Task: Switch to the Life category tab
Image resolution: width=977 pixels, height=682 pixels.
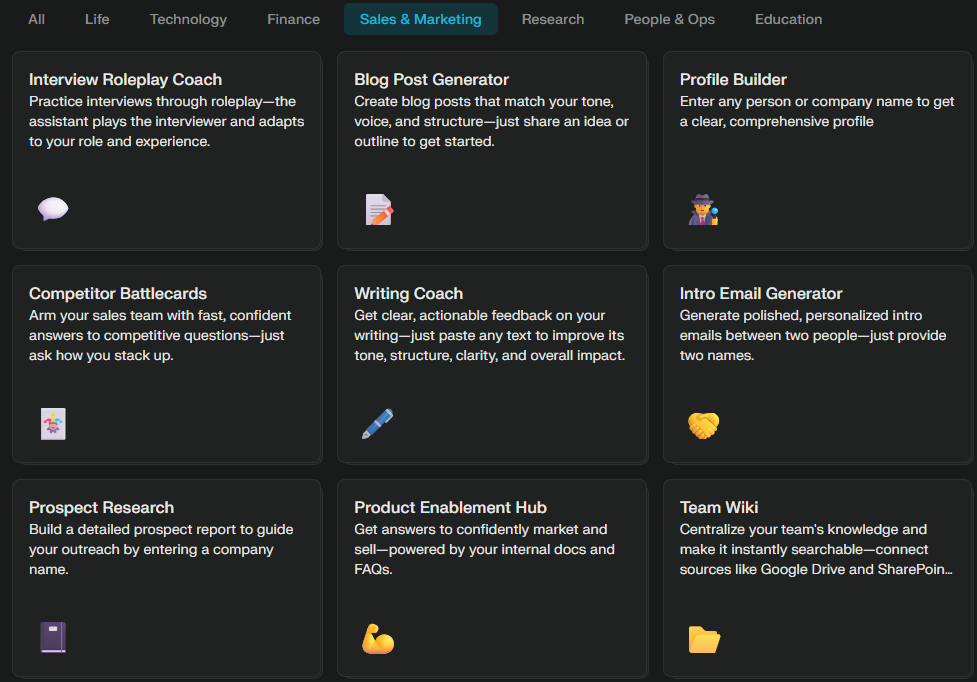Action: click(97, 19)
